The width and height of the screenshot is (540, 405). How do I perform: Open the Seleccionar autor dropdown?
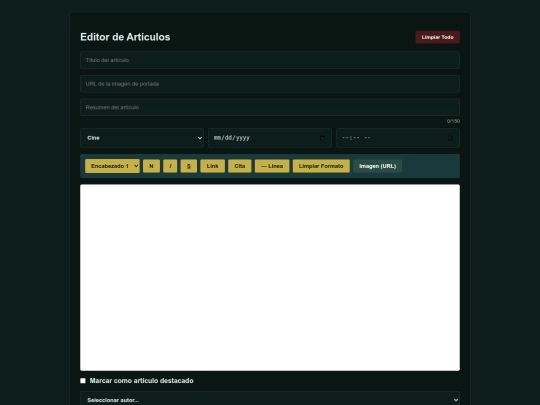point(270,399)
